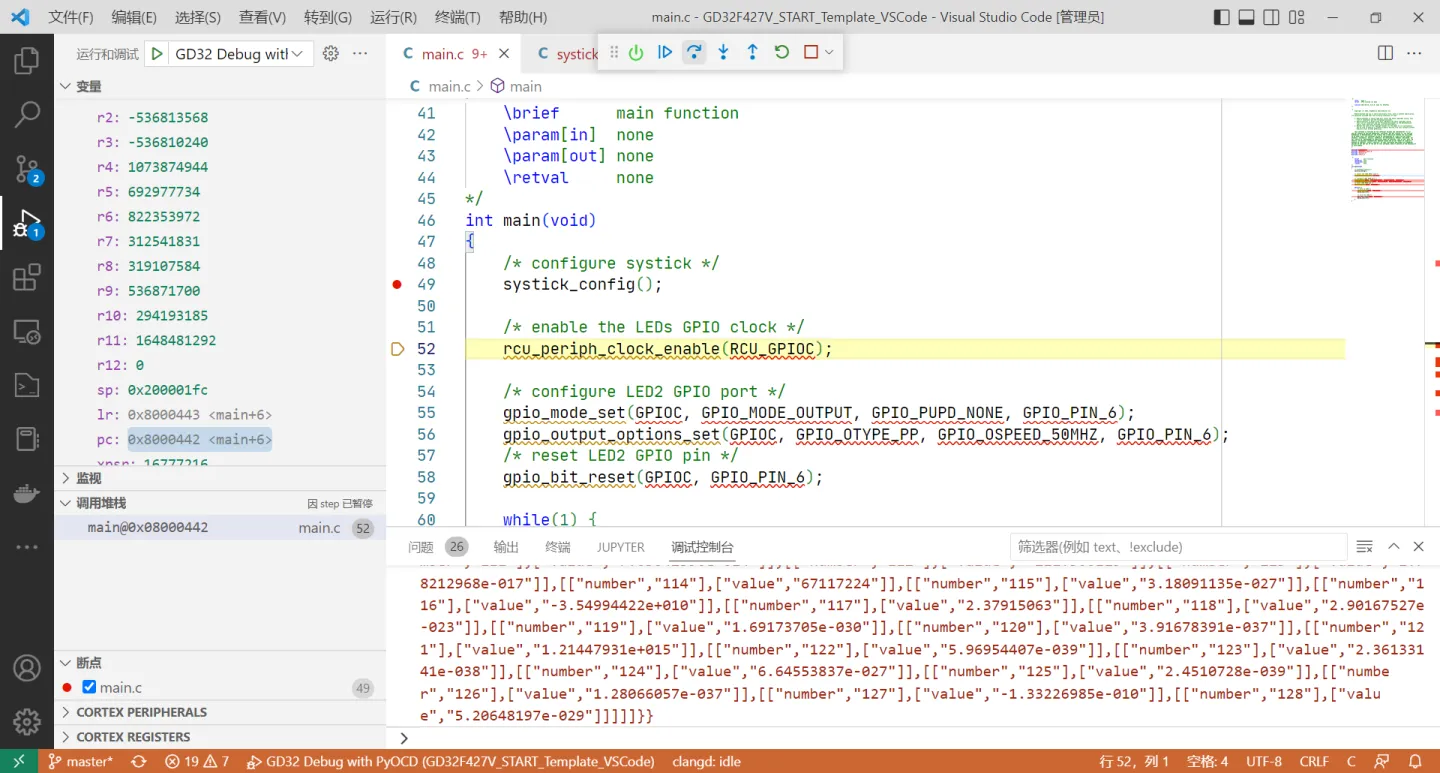Click UTF-8 encoding in the status bar
The height and width of the screenshot is (773, 1440).
(x=1263, y=761)
